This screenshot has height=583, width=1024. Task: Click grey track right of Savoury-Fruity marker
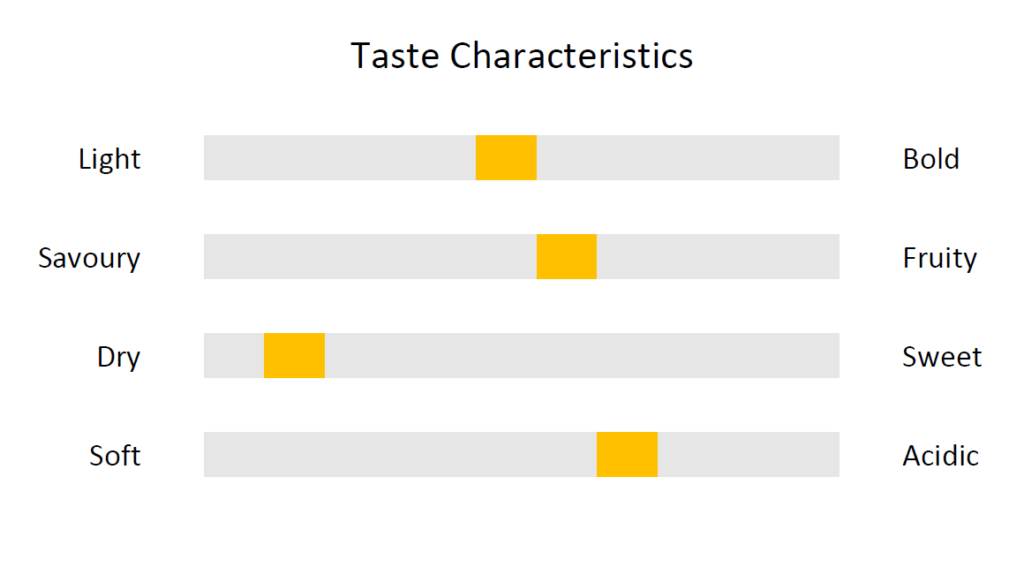coord(718,257)
